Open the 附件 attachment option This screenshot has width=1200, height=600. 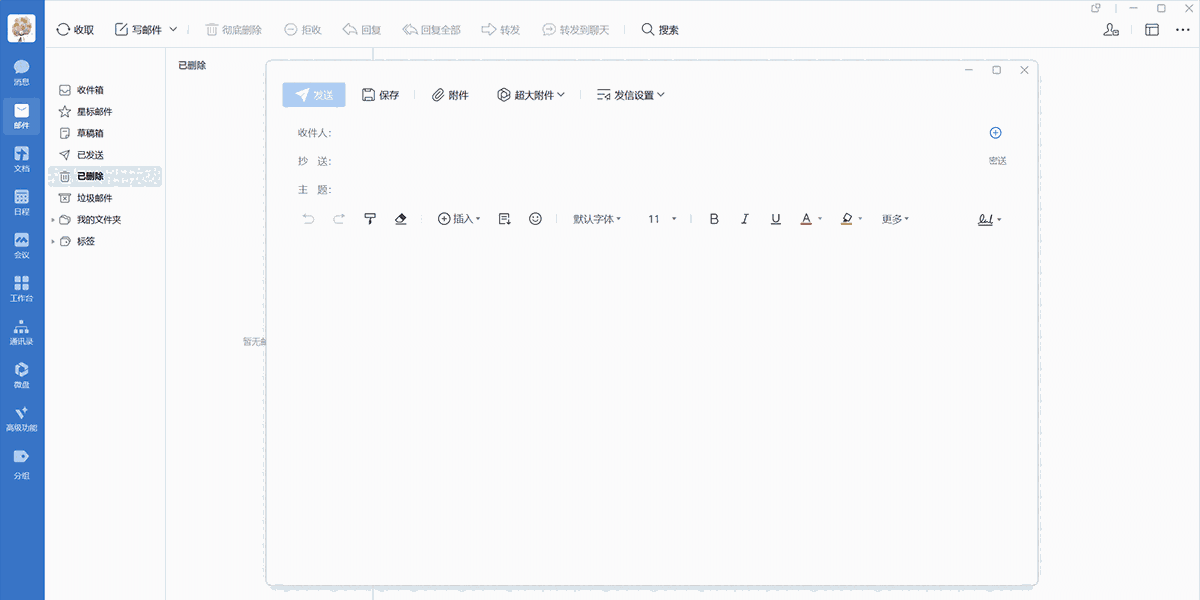tap(450, 94)
